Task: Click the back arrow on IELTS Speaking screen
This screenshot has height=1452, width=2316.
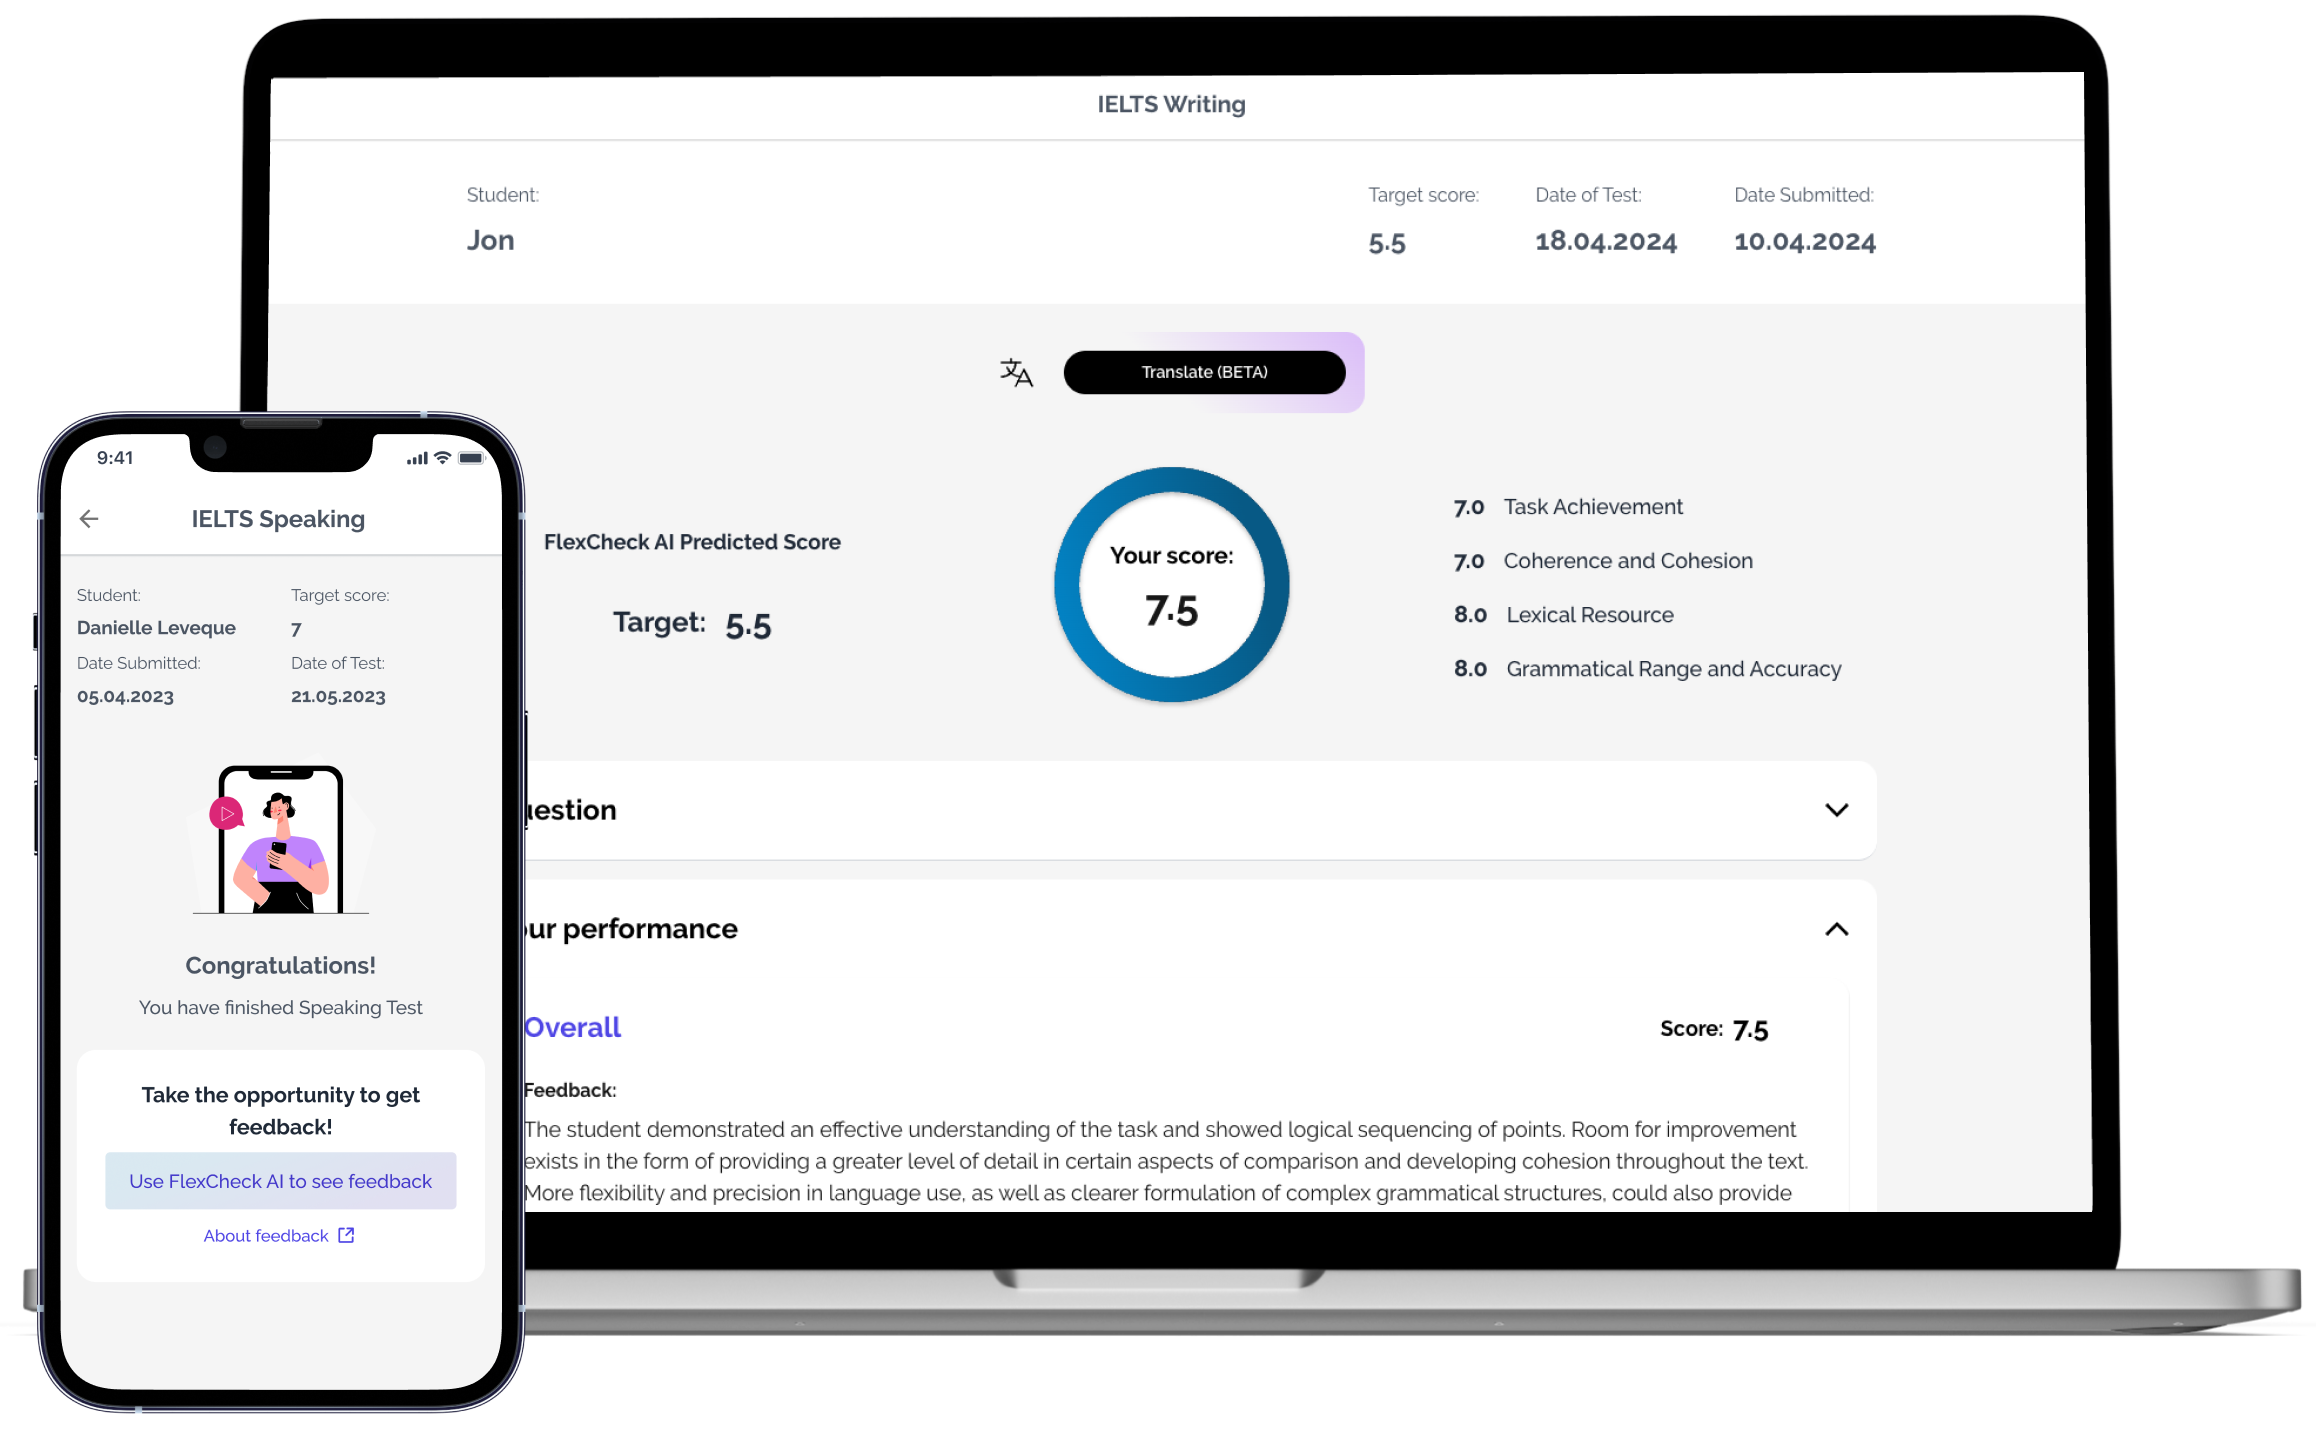Action: [89, 519]
